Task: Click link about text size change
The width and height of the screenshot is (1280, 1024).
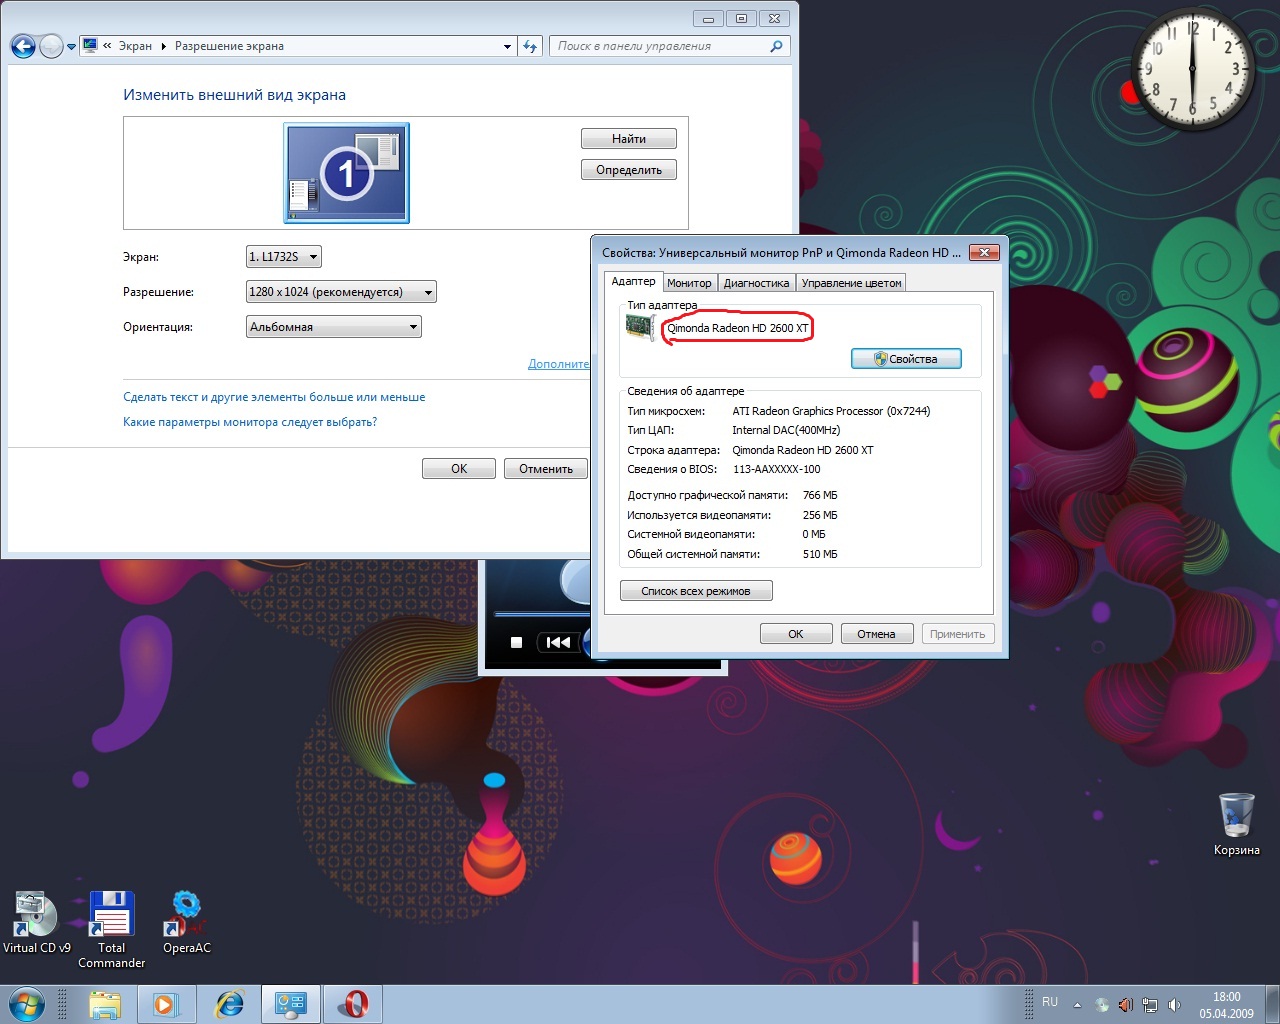Action: coord(274,397)
